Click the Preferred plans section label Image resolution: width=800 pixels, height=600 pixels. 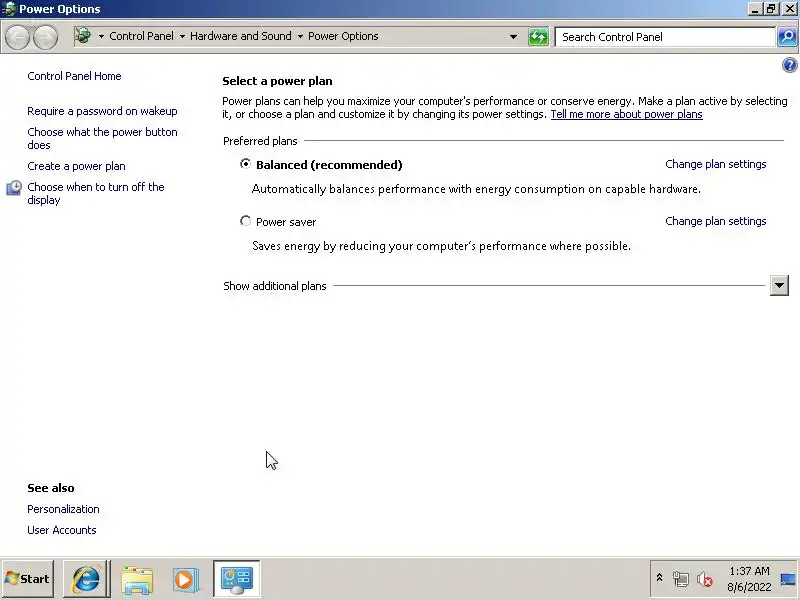[x=260, y=141]
